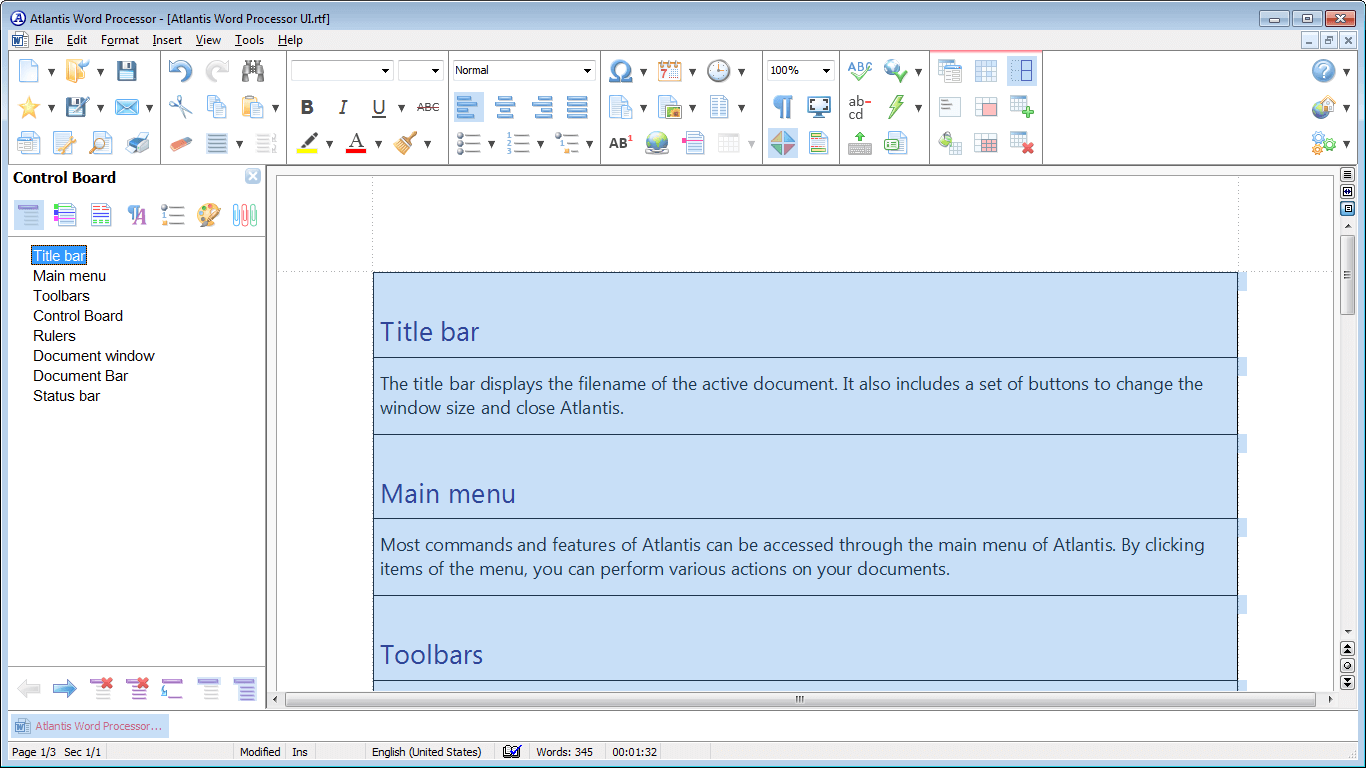Click the Paste clipboard icon
Screen dimensions: 1366x768
pos(253,107)
